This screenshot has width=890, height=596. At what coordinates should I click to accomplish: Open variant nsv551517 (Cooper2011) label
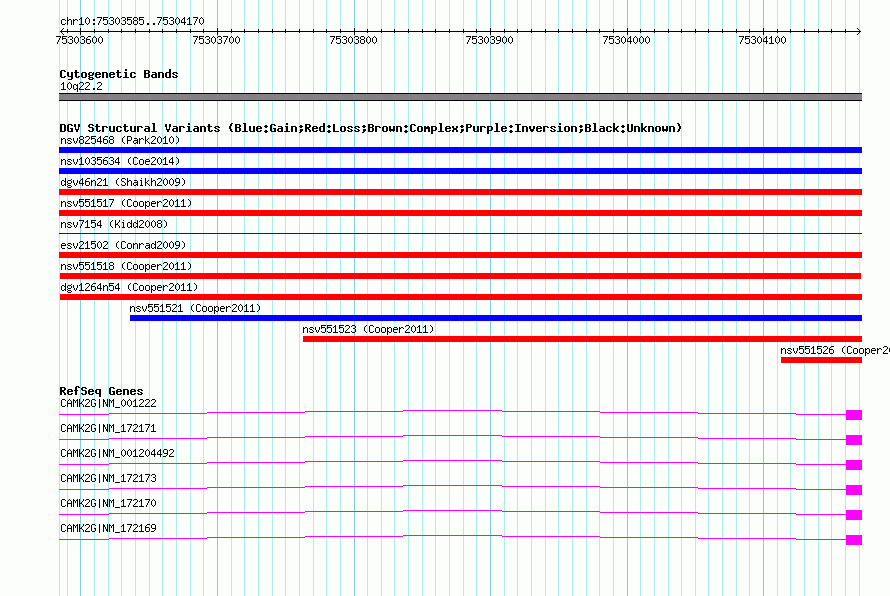coord(126,203)
